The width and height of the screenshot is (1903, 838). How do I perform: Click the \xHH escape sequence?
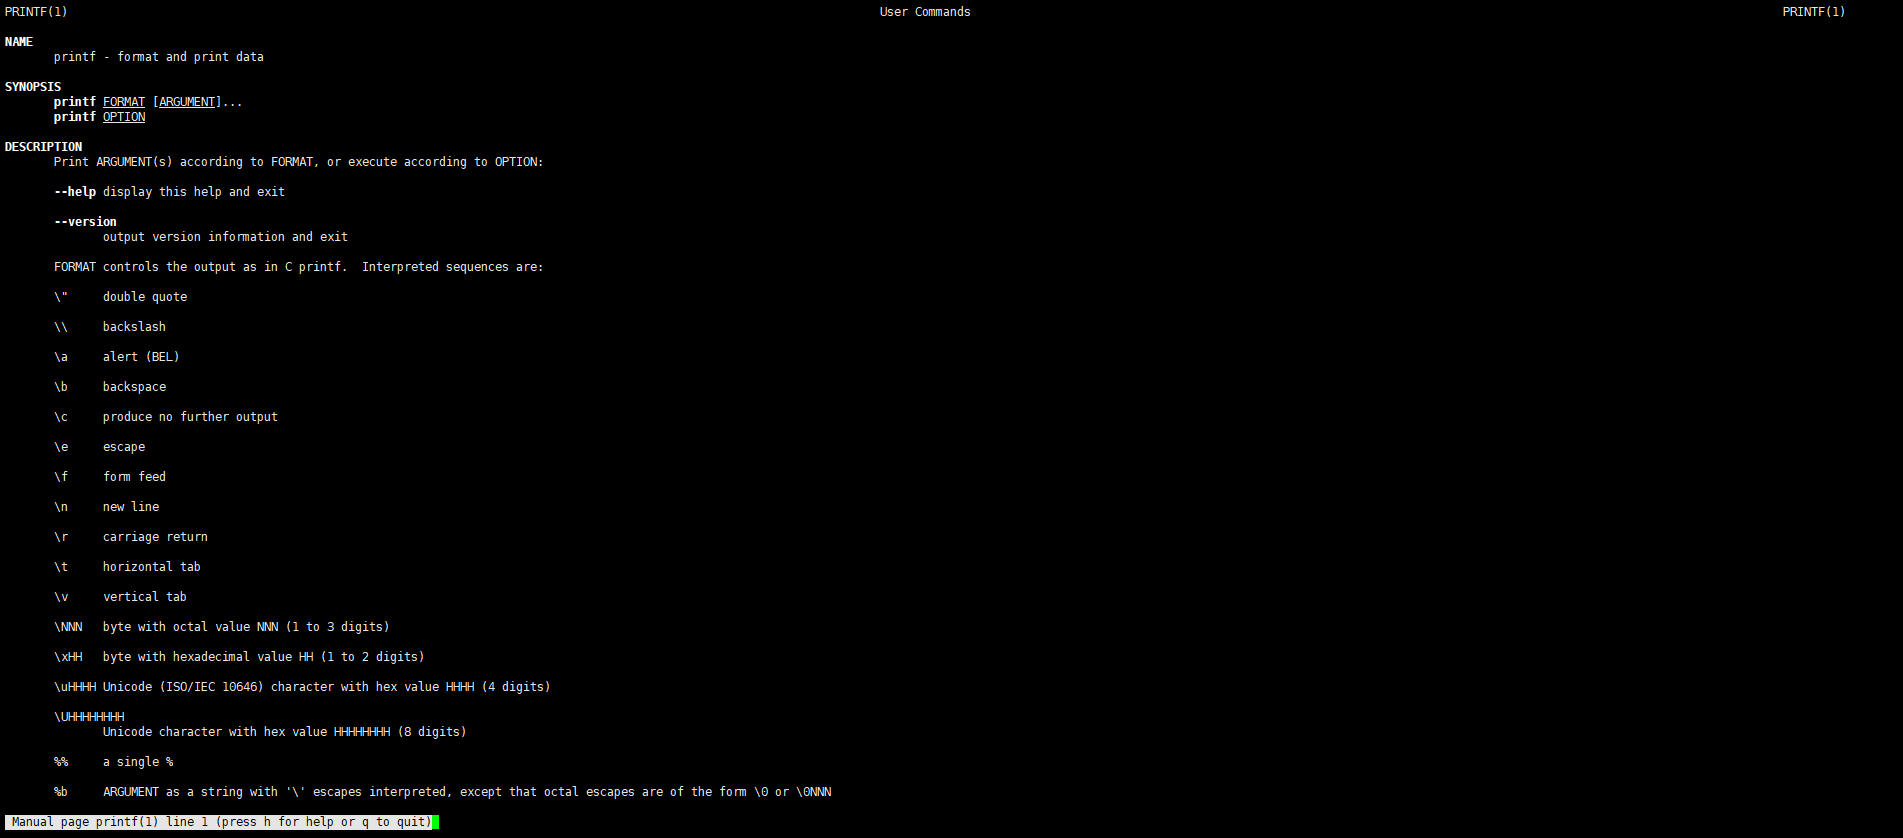pos(68,657)
